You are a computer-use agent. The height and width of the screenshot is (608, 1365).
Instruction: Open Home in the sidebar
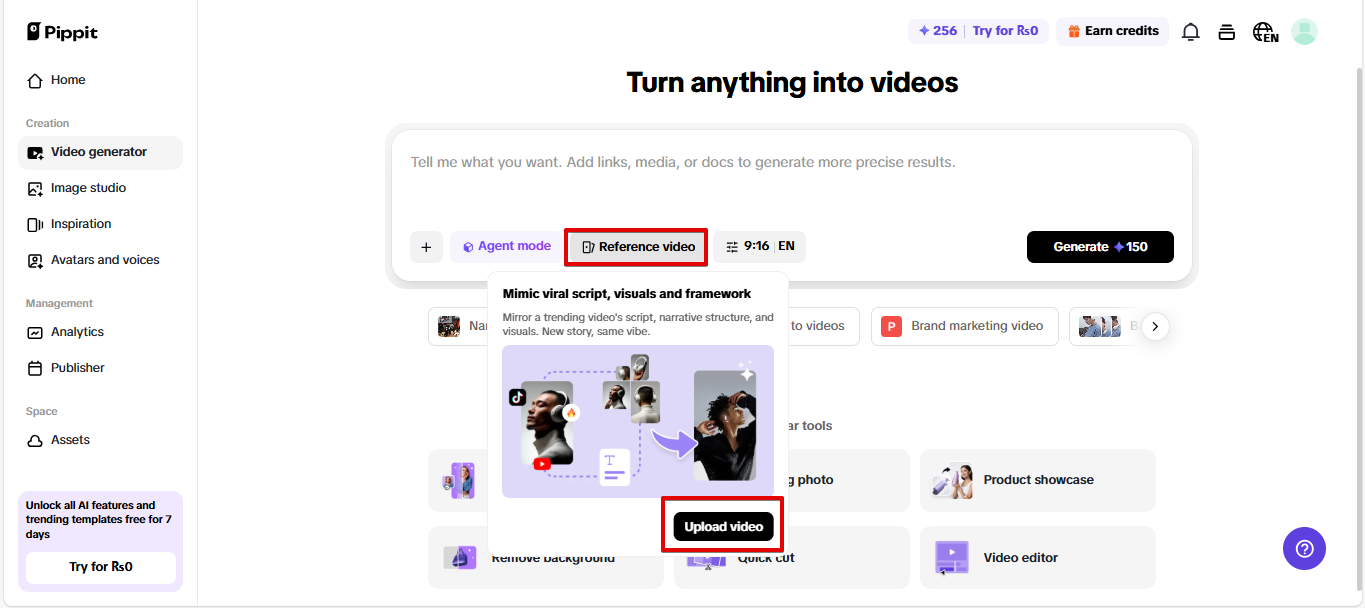click(x=68, y=80)
